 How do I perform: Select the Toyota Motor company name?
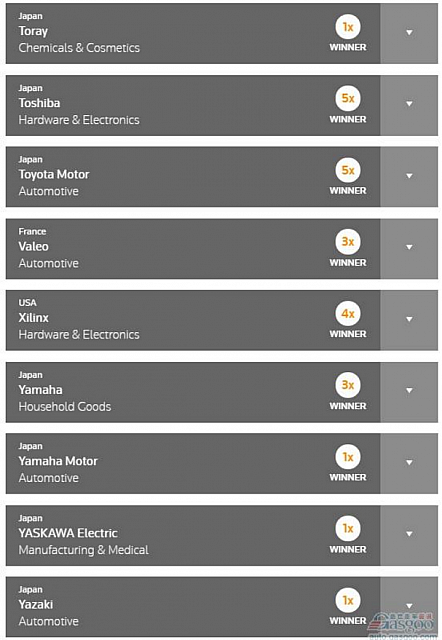coord(53,175)
